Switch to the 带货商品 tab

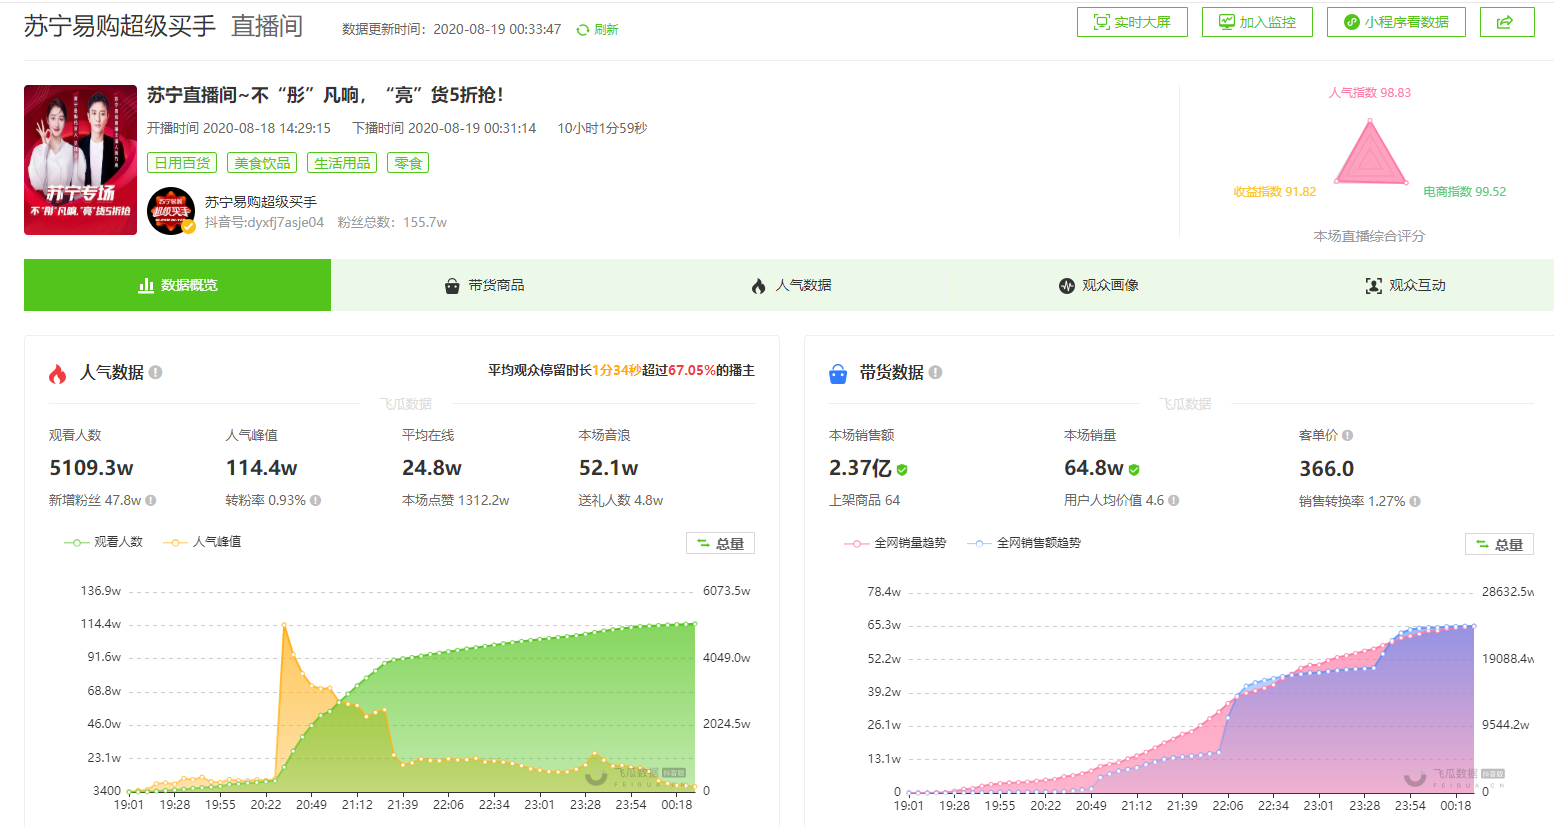click(484, 285)
